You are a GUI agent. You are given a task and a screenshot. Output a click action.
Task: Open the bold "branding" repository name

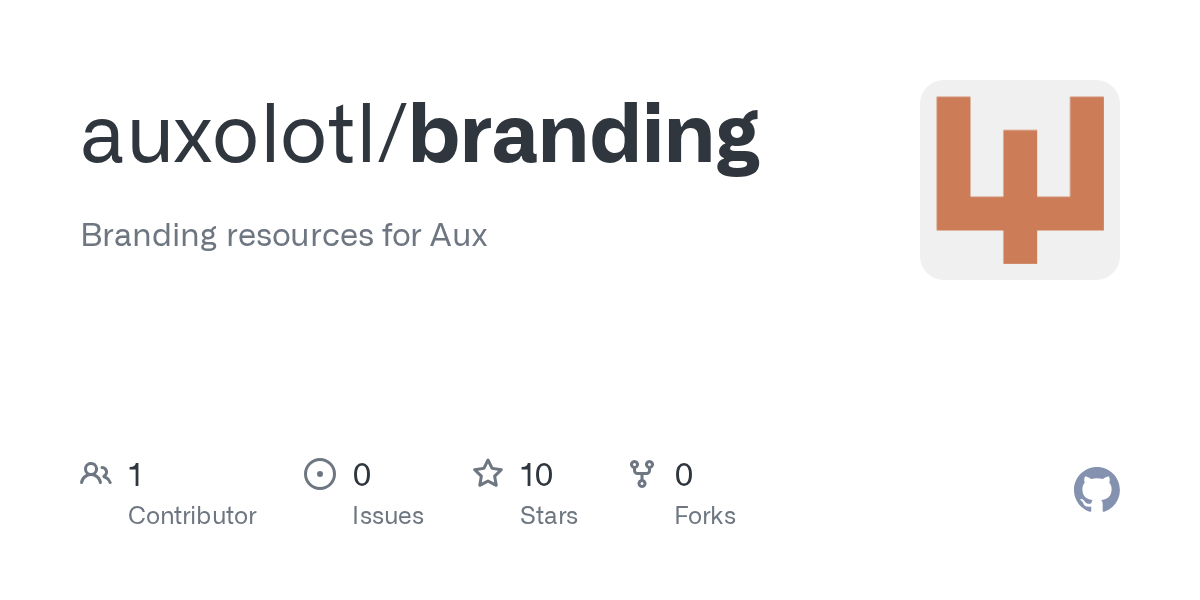point(584,136)
